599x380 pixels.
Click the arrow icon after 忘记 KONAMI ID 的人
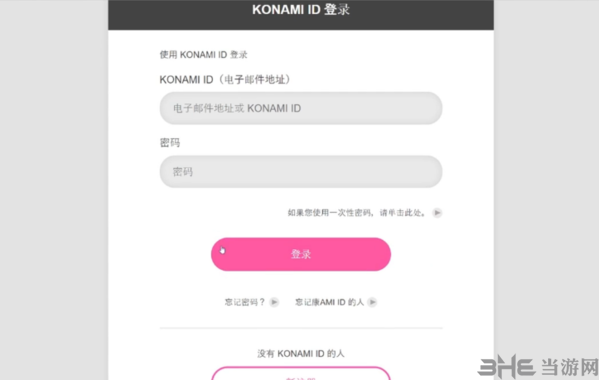(372, 302)
